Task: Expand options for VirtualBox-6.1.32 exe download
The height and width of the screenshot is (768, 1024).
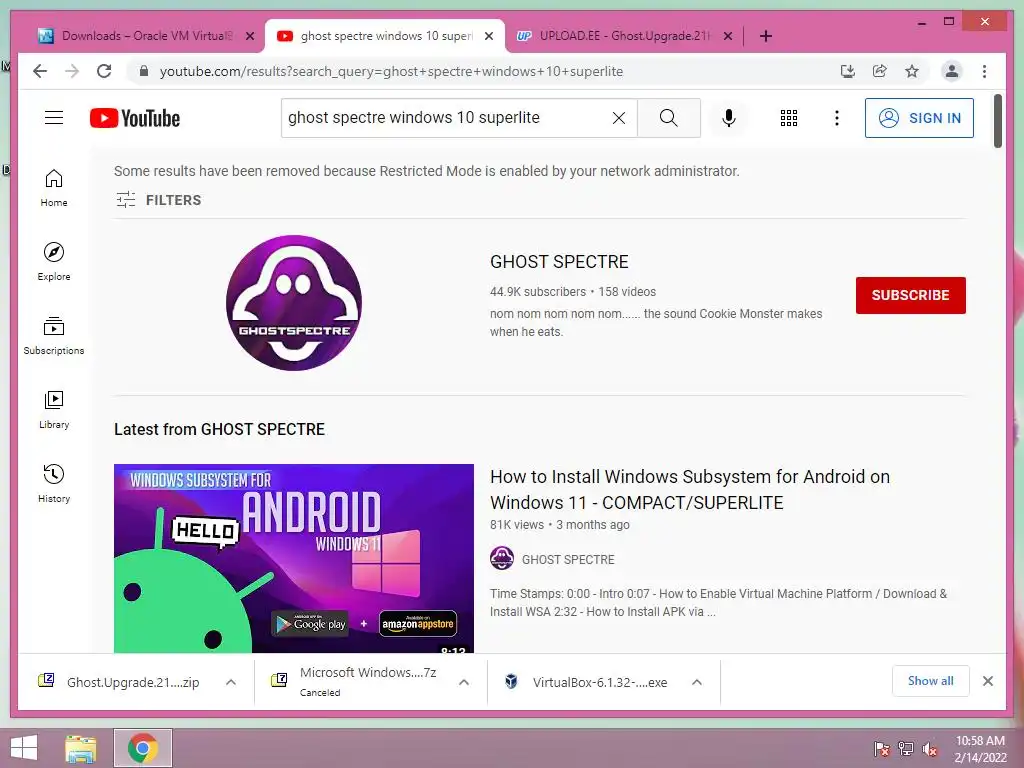Action: coord(697,682)
